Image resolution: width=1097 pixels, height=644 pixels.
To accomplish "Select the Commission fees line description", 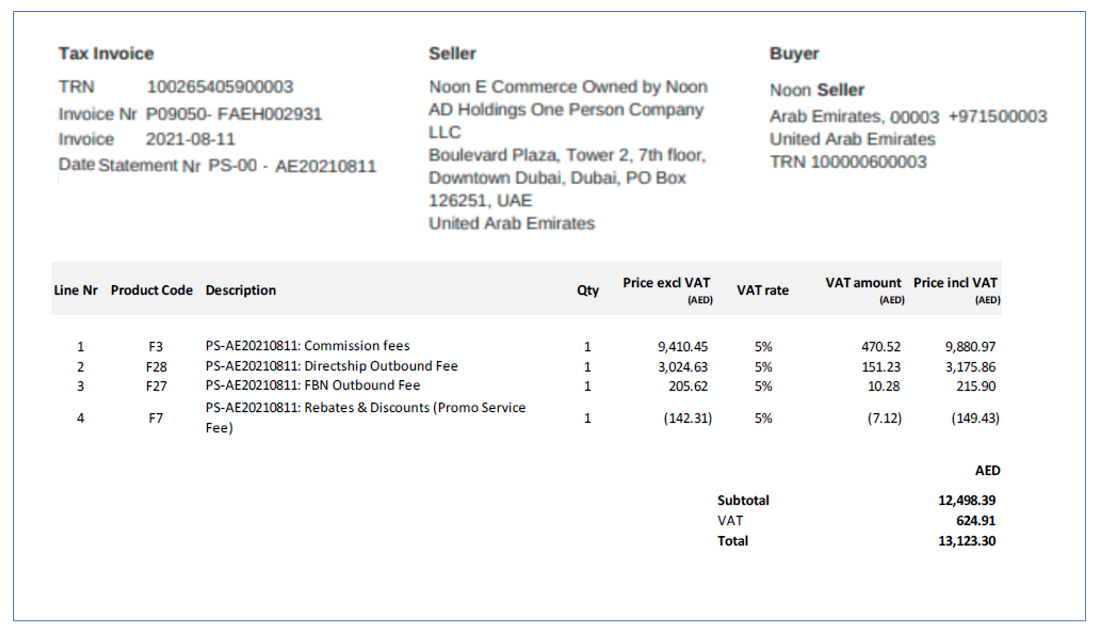I will pyautogui.click(x=307, y=347).
